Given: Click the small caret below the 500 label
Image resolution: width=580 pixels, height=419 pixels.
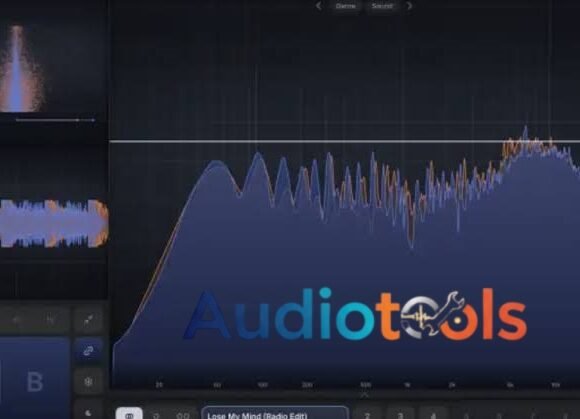Looking at the screenshot, I should point(365,395).
